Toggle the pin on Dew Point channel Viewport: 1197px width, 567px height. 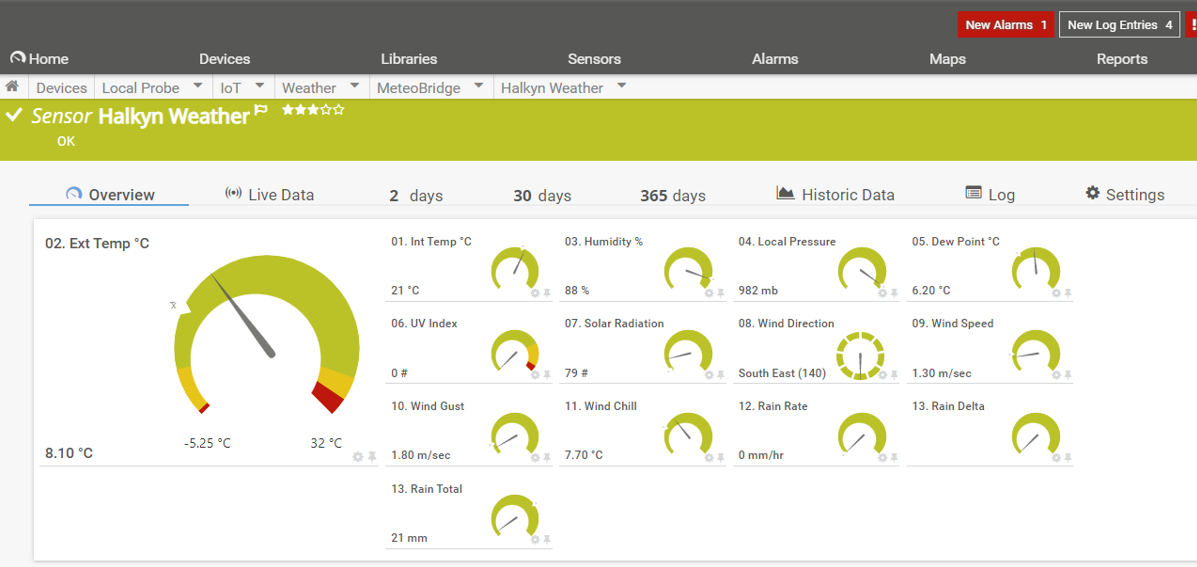coord(1068,293)
